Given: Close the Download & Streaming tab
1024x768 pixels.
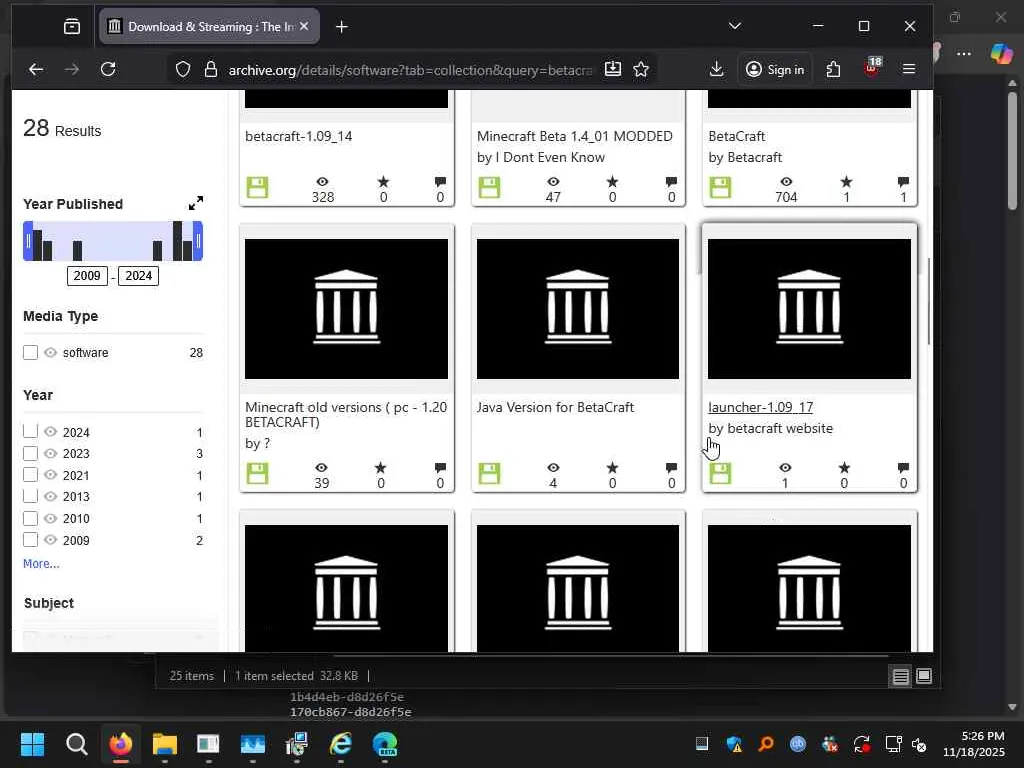Looking at the screenshot, I should pyautogui.click(x=304, y=26).
